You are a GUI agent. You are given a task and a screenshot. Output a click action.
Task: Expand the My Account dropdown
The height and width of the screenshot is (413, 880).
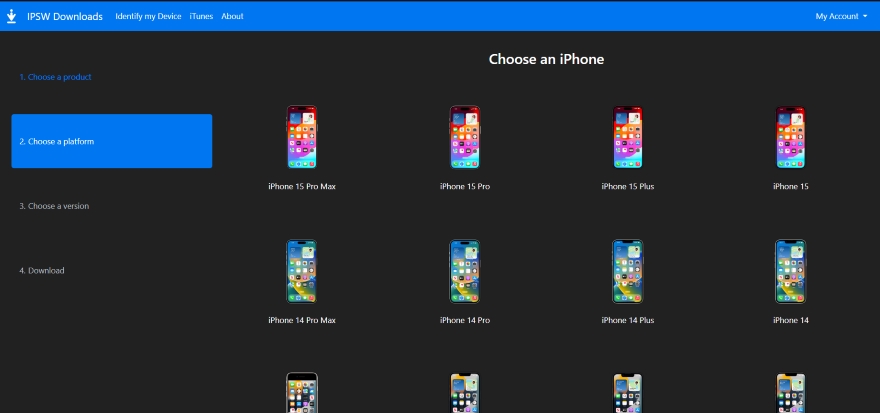(841, 16)
